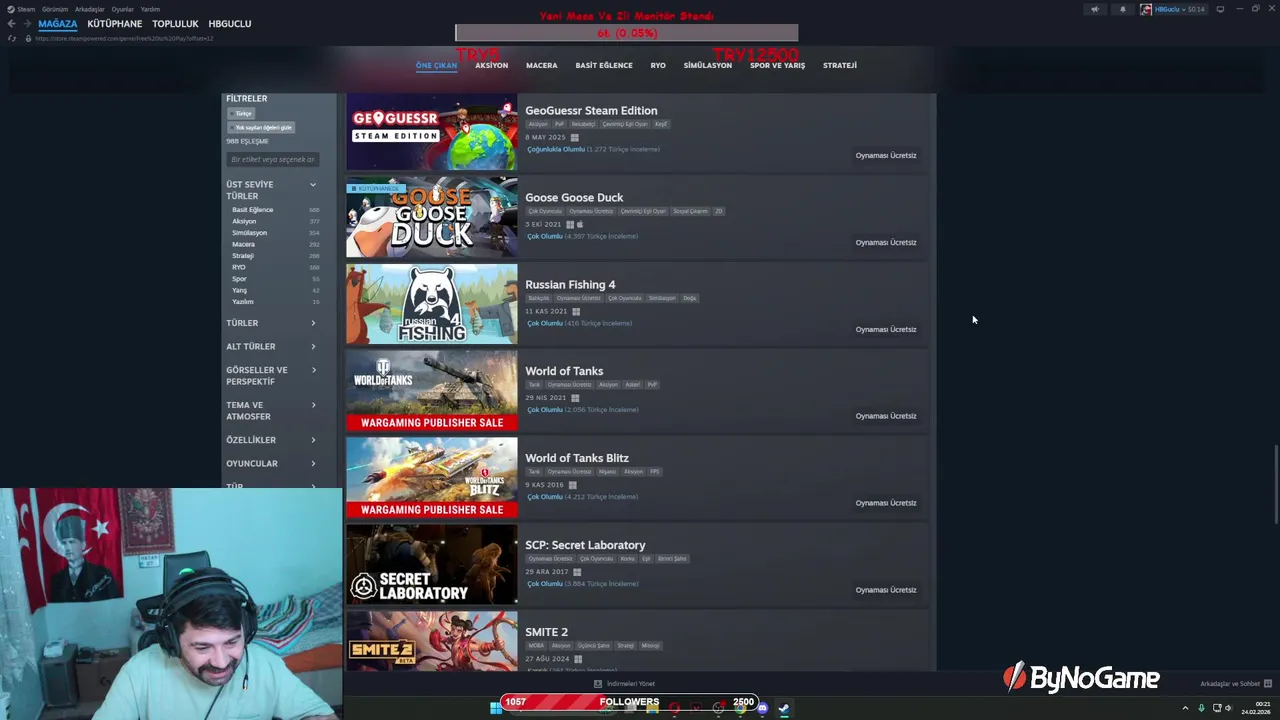
Task: Click Windows platform icon for SCP: Secret Laboratory
Action: click(577, 572)
